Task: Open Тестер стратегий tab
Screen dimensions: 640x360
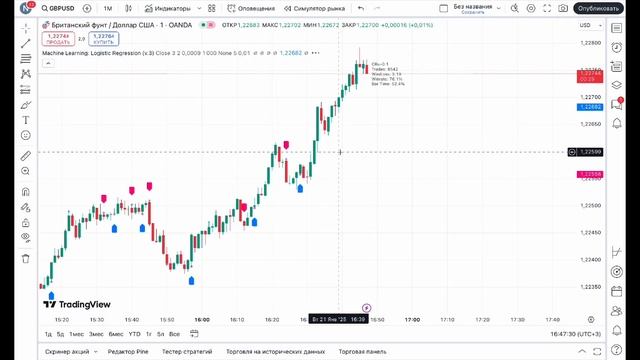Action: 187,351
